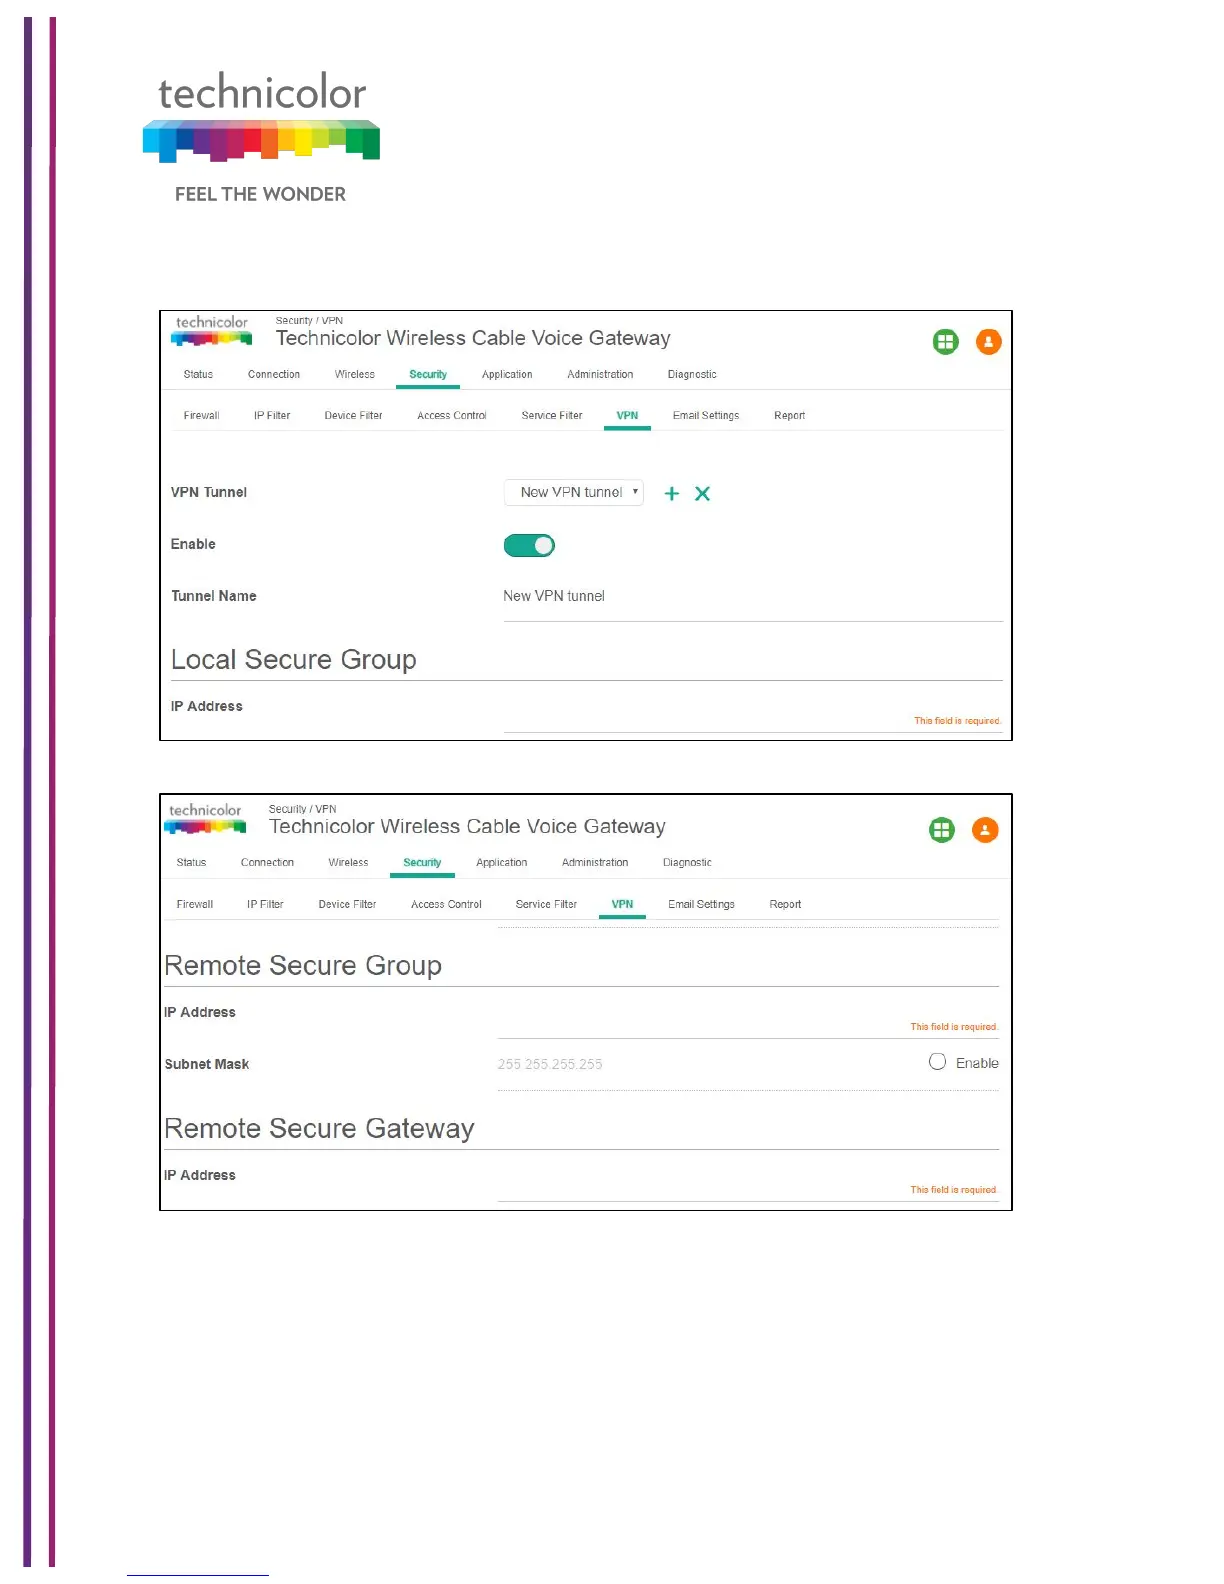Go to Firewall subtab in lower screenshot
Image resolution: width=1224 pixels, height=1584 pixels.
coord(195,904)
